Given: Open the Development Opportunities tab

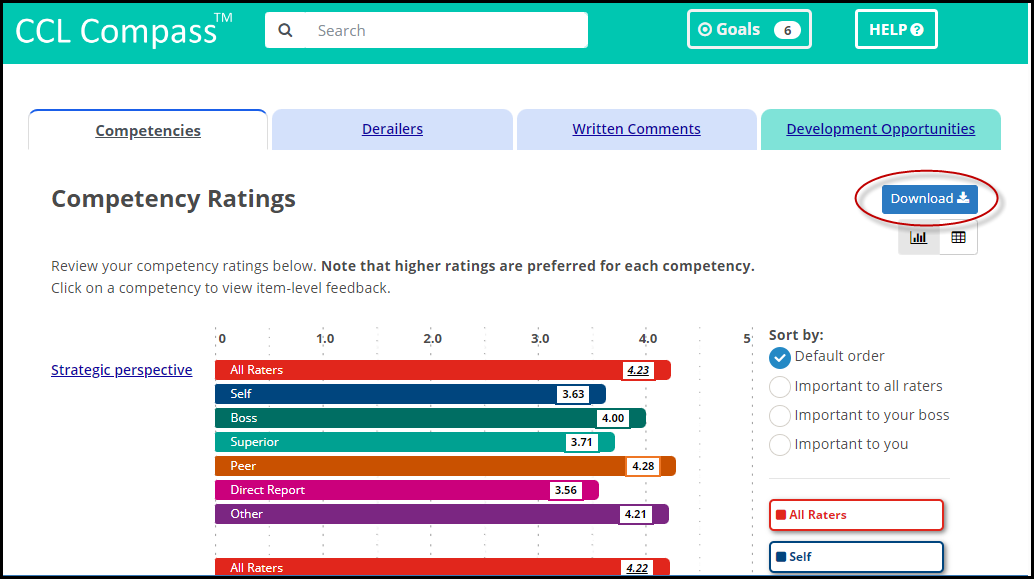Looking at the screenshot, I should tap(880, 128).
